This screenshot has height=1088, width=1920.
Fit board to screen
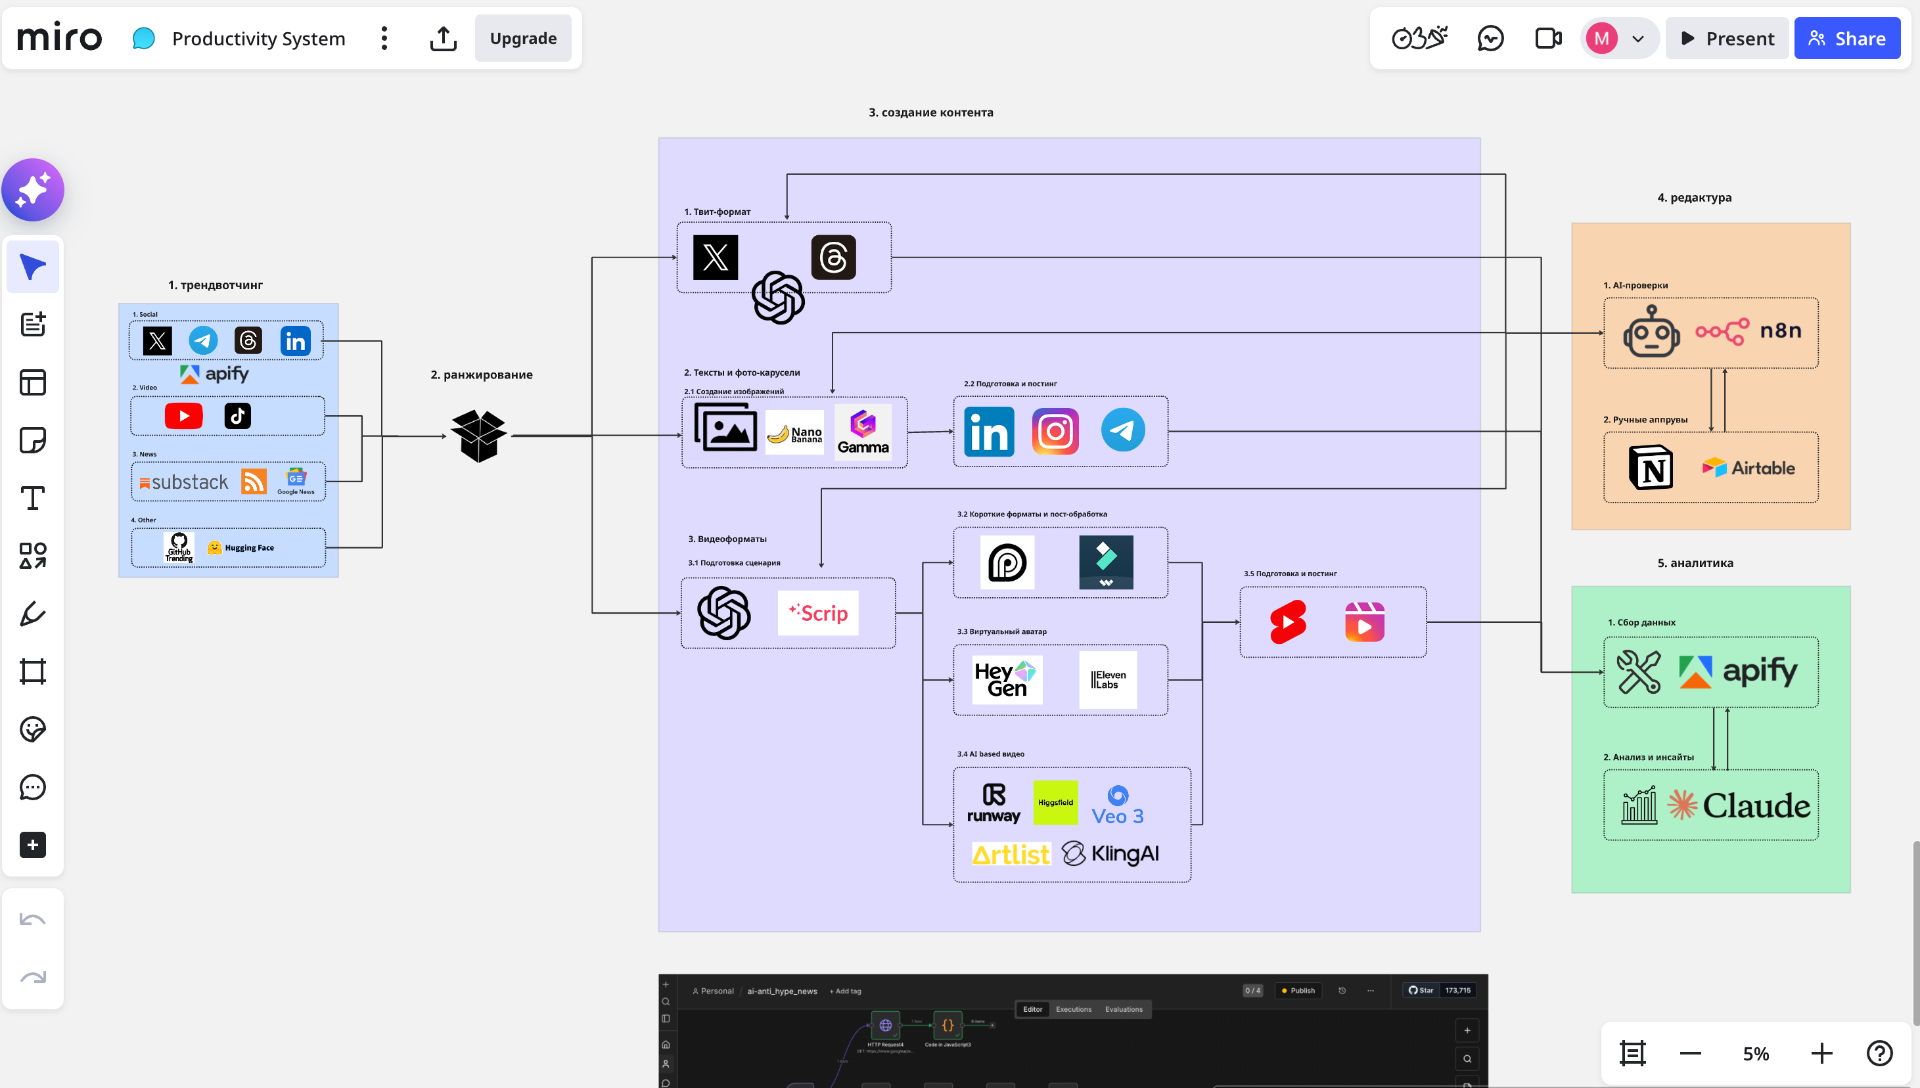click(1633, 1053)
